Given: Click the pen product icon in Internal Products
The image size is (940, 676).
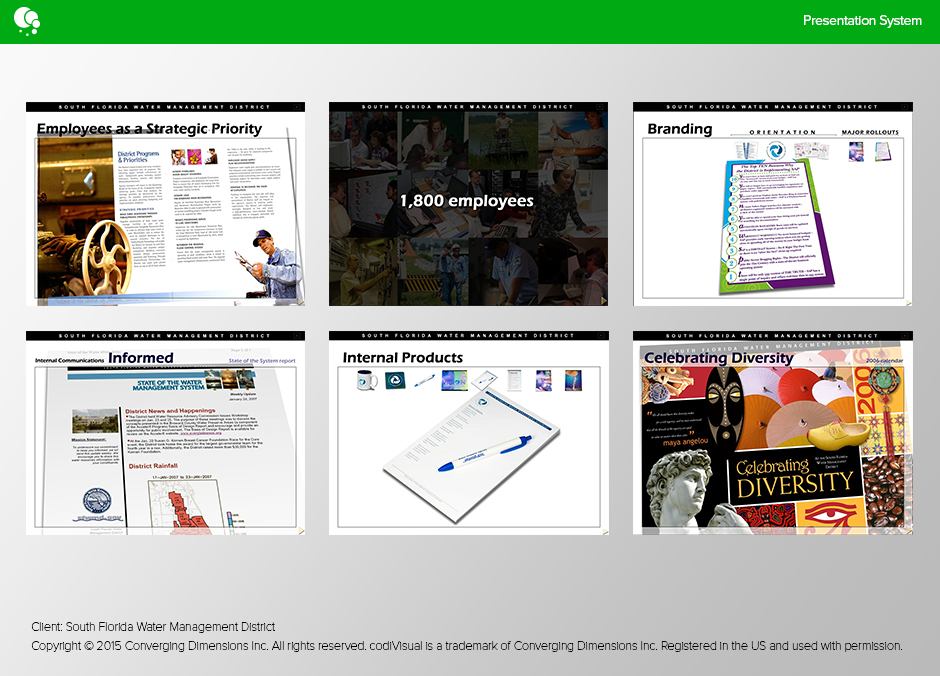Looking at the screenshot, I should (424, 380).
